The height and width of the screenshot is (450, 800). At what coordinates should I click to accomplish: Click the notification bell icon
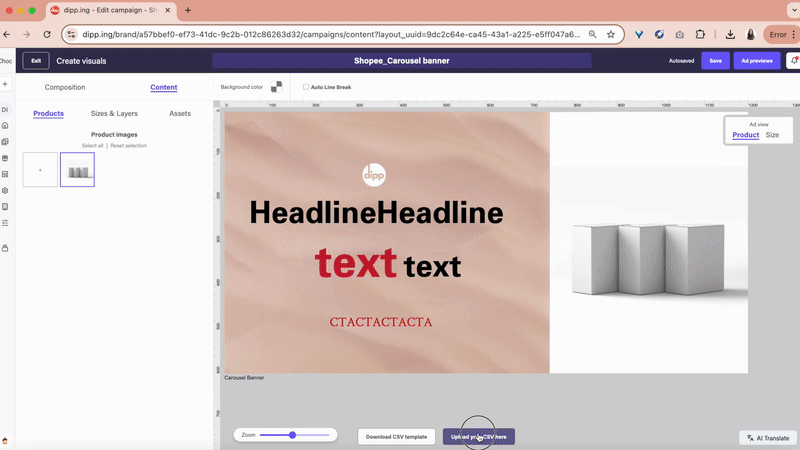[x=793, y=60]
